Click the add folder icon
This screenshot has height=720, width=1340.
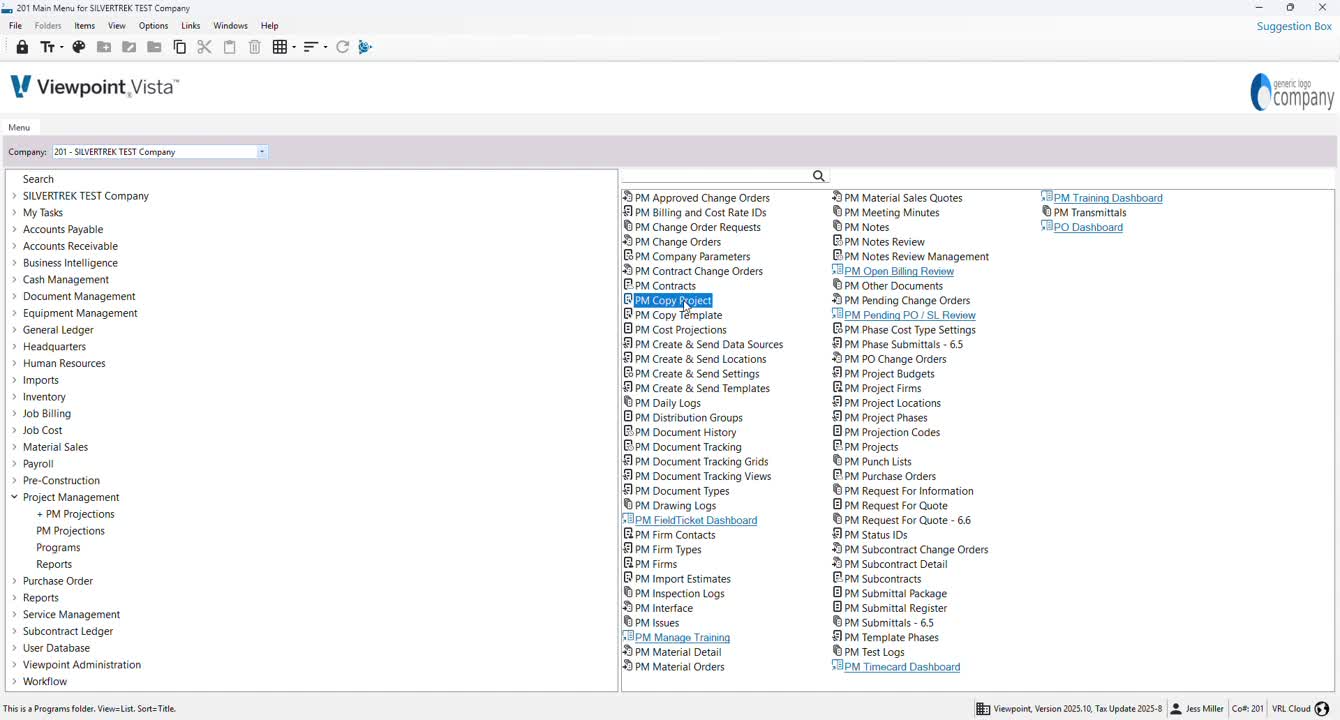pos(104,47)
